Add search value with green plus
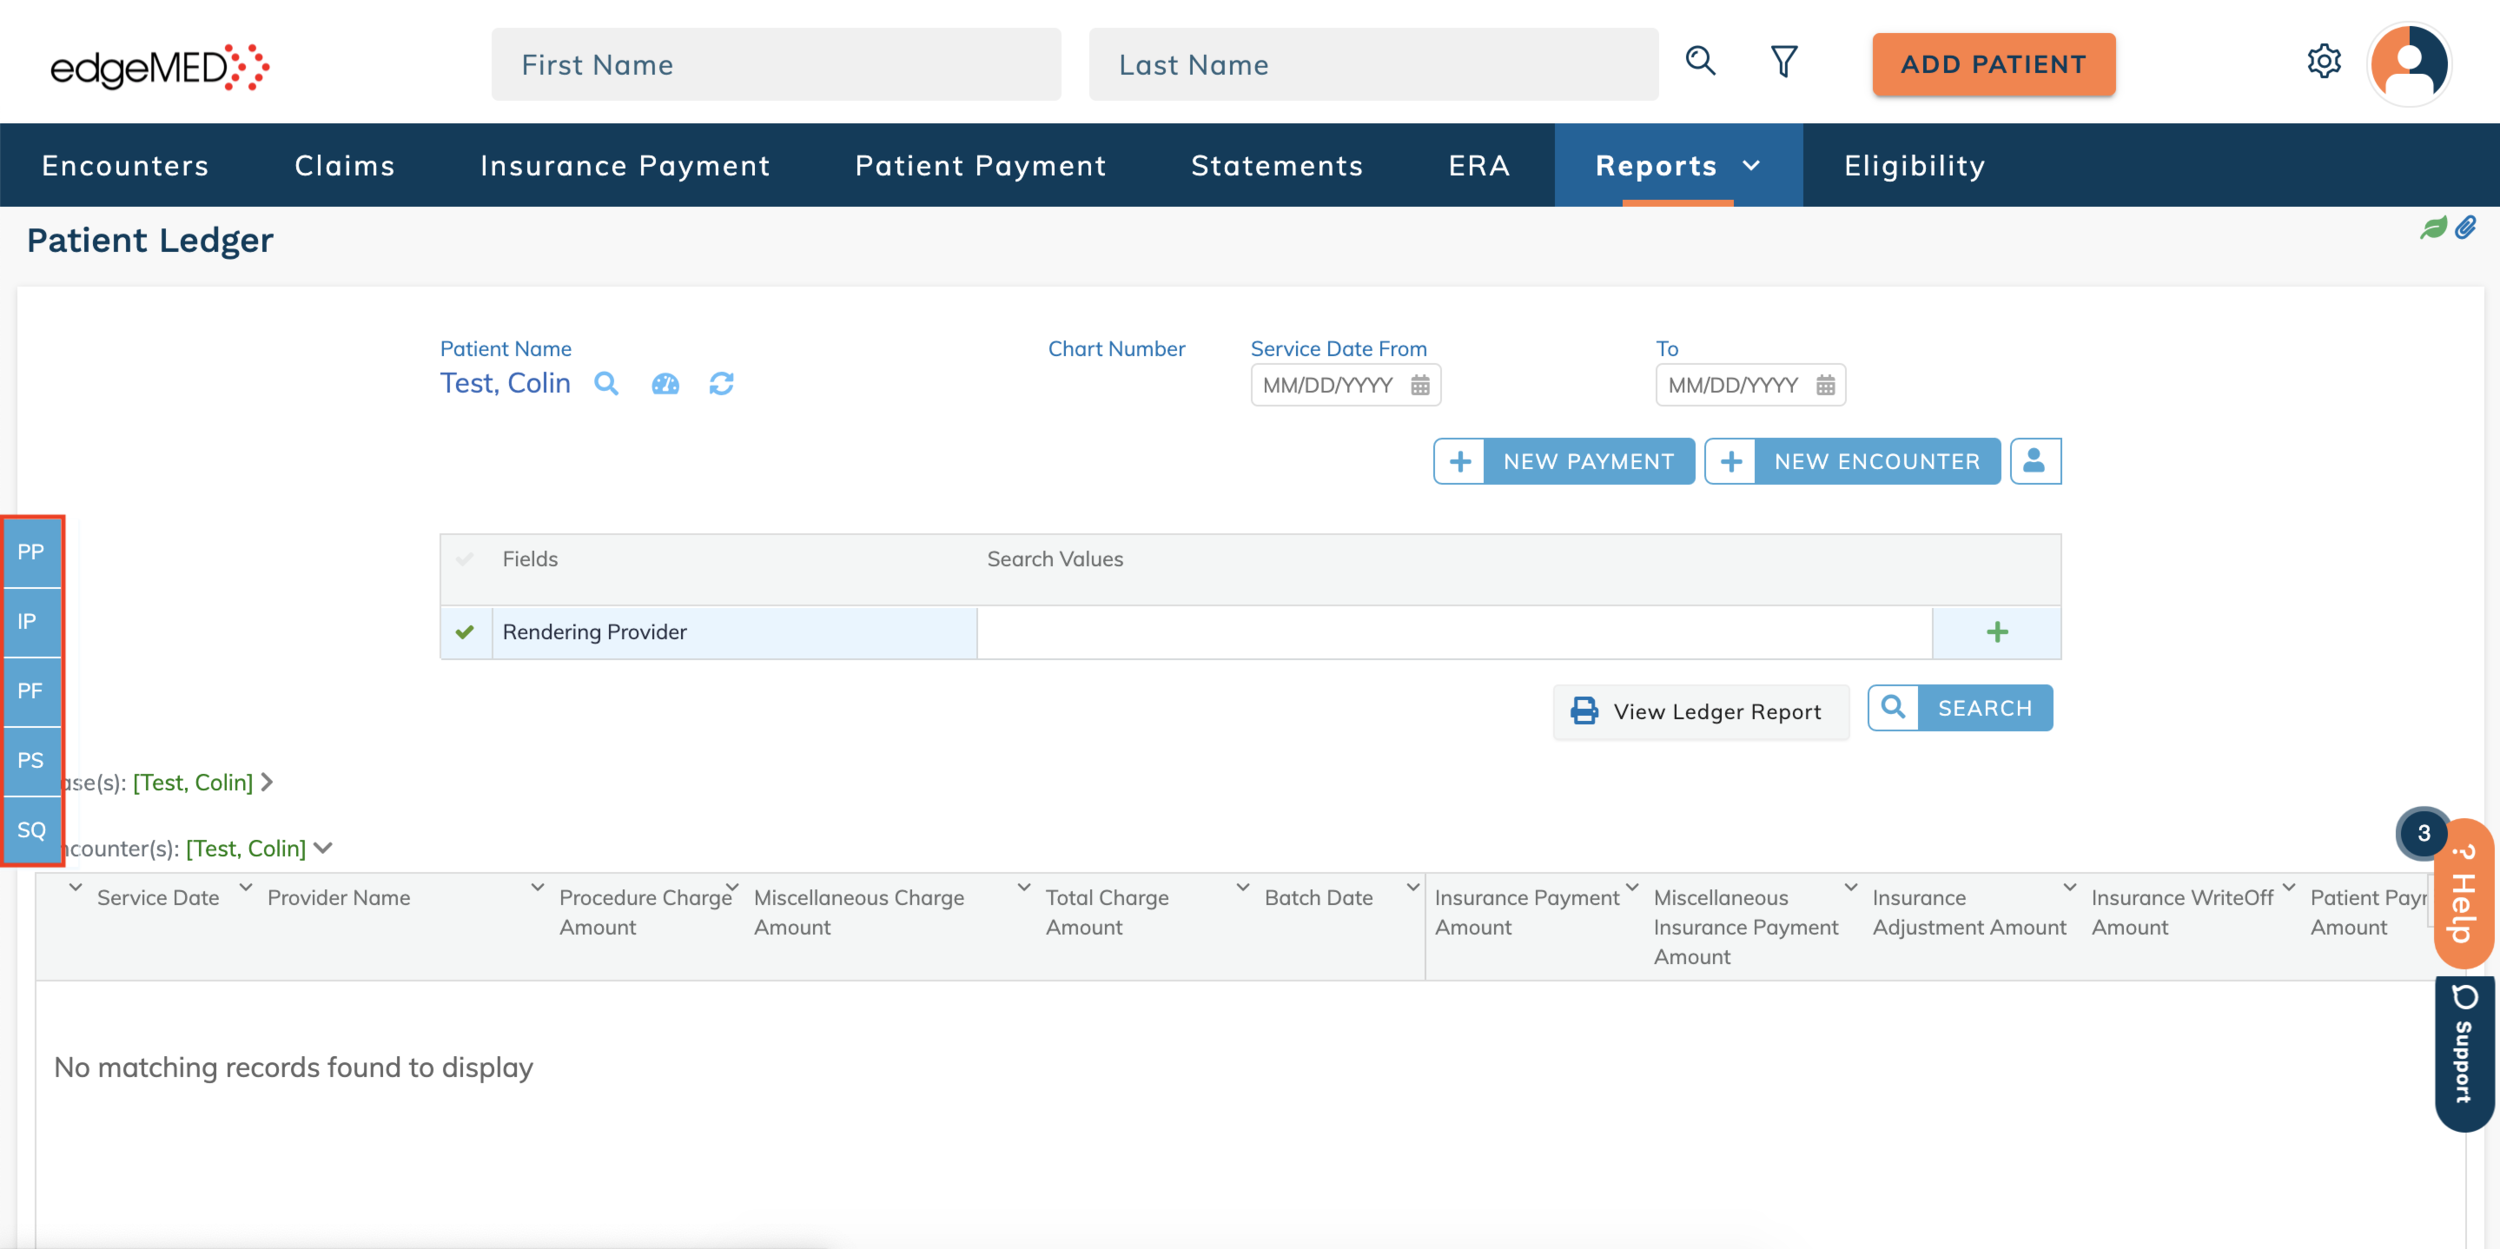This screenshot has width=2500, height=1249. pyautogui.click(x=1996, y=632)
